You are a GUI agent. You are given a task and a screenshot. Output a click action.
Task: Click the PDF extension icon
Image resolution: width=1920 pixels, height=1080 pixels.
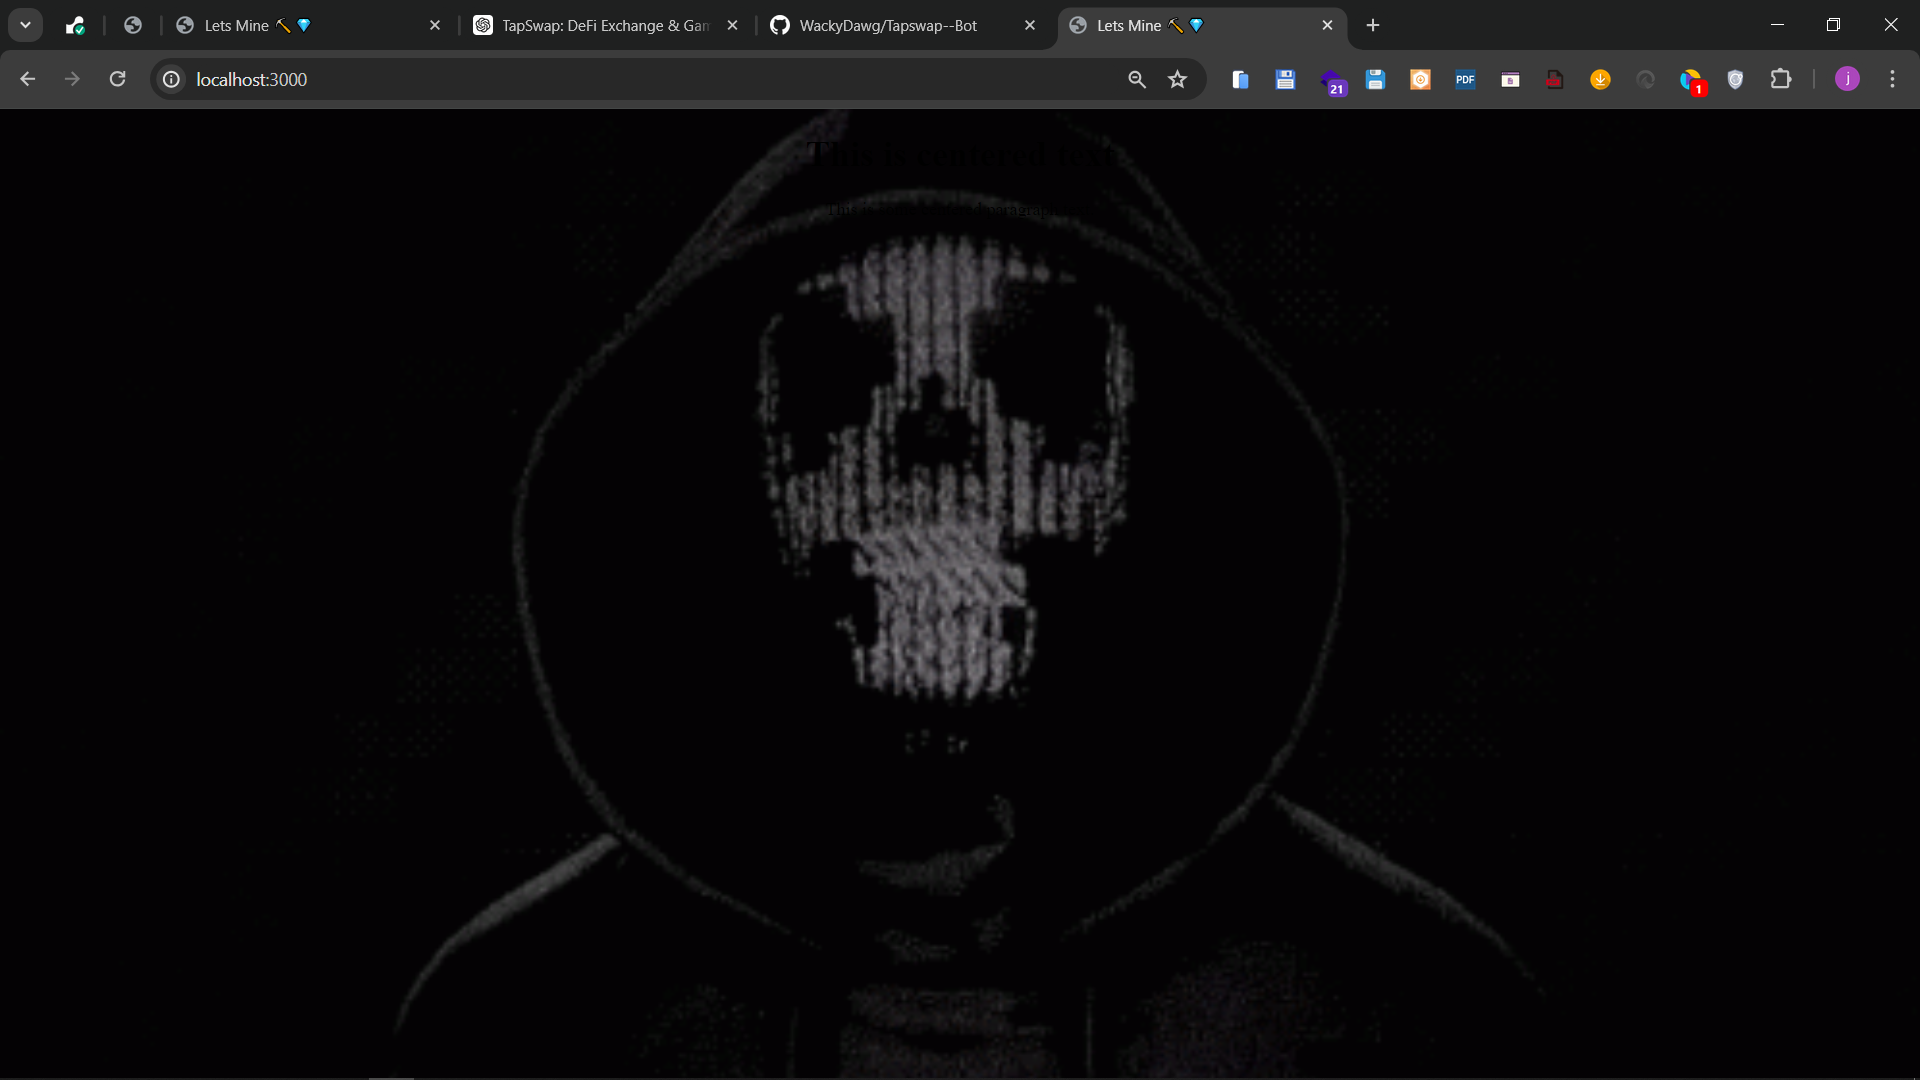click(x=1465, y=79)
